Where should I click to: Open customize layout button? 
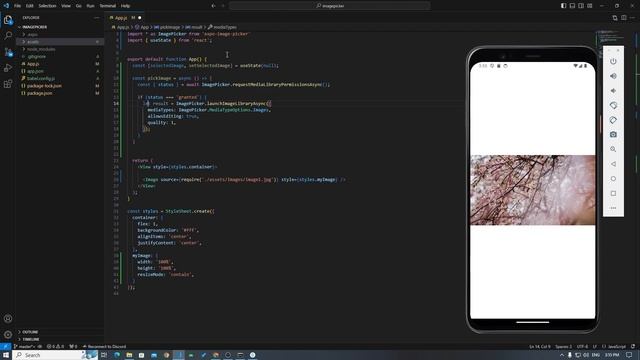590,6
